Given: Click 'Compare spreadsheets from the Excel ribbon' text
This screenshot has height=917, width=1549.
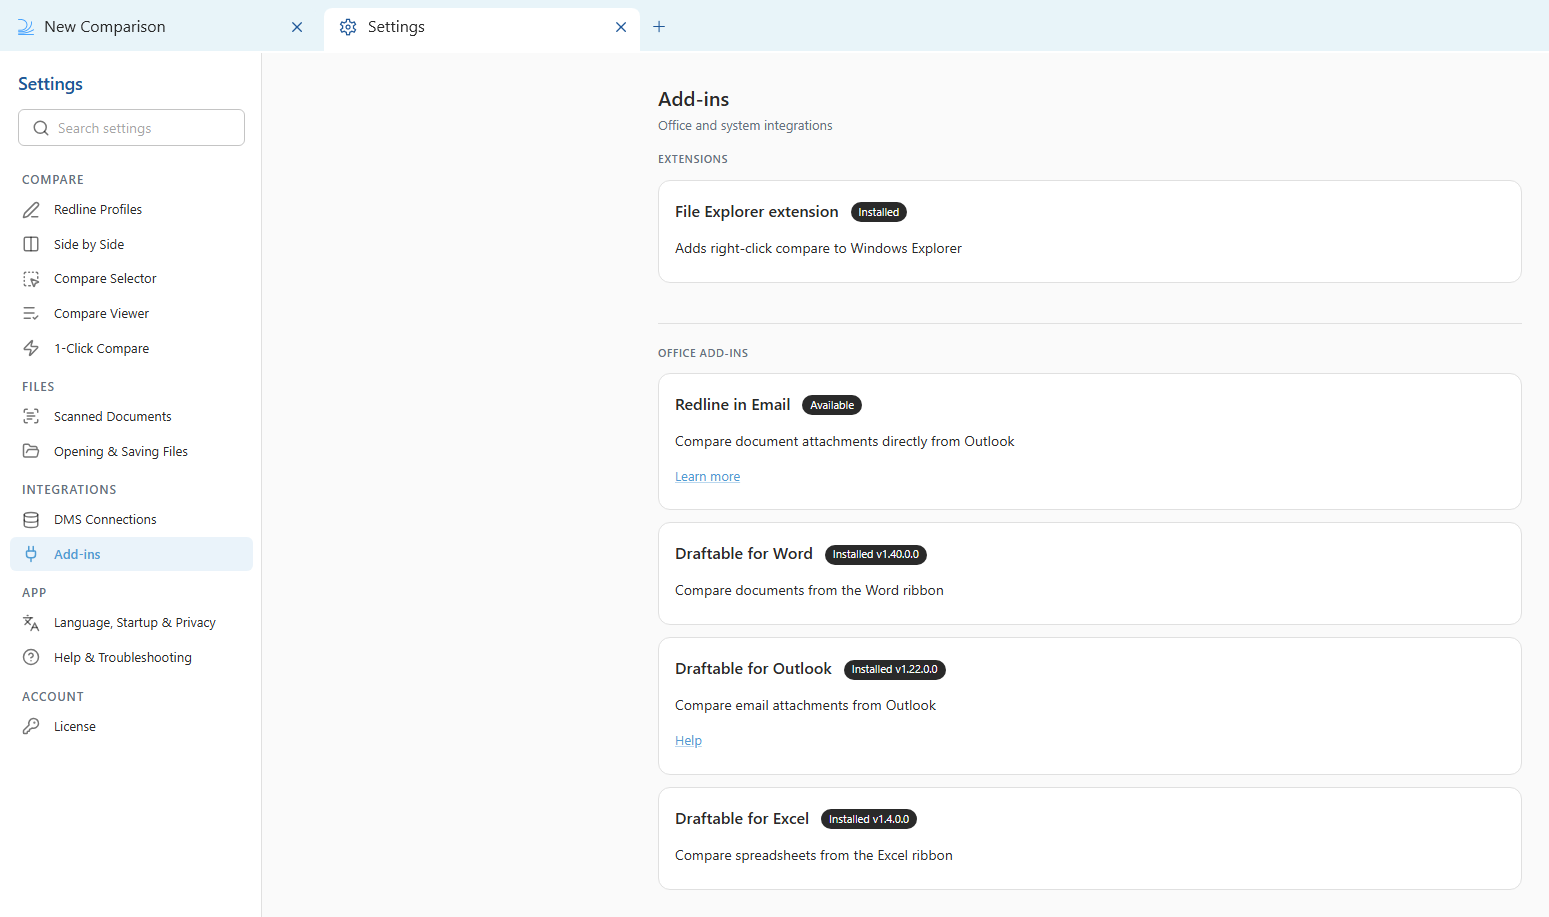Looking at the screenshot, I should pyautogui.click(x=814, y=856).
